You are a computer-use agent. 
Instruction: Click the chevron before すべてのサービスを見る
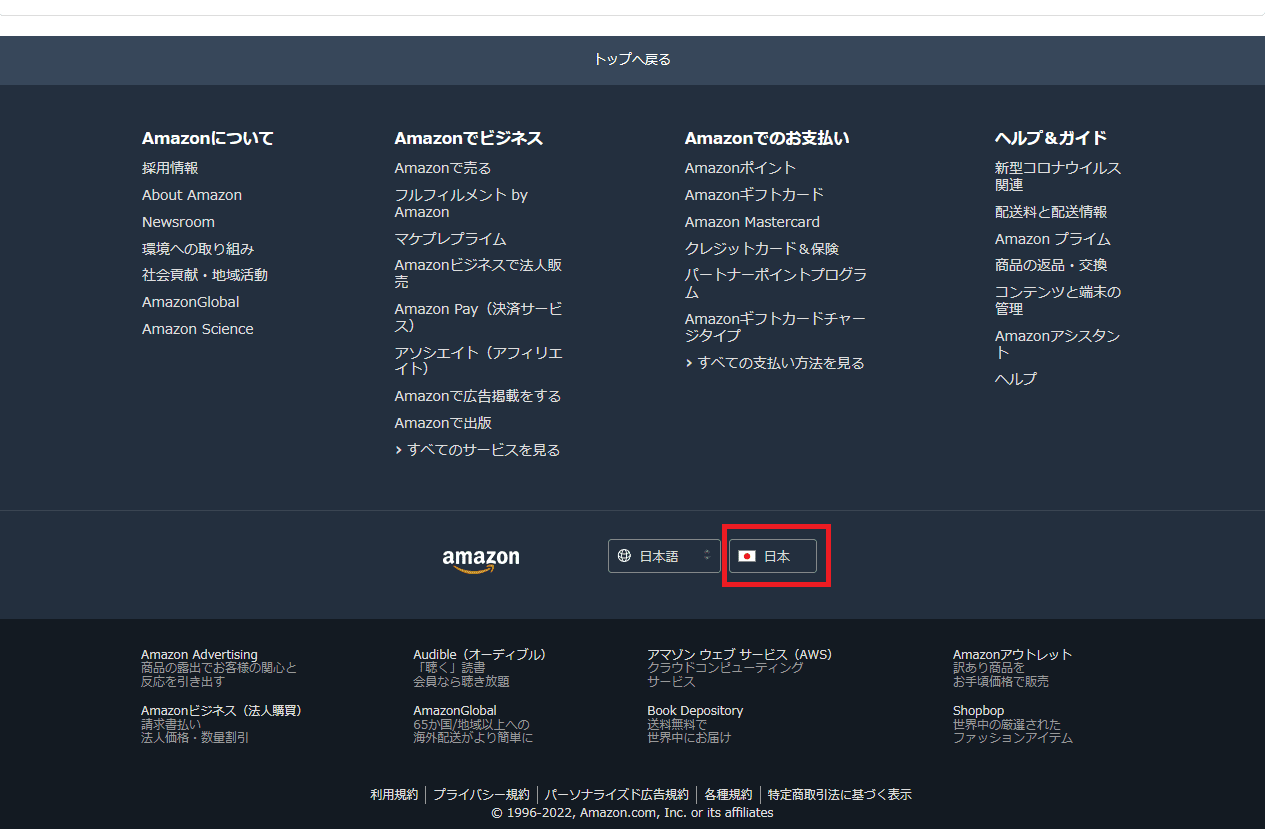398,450
